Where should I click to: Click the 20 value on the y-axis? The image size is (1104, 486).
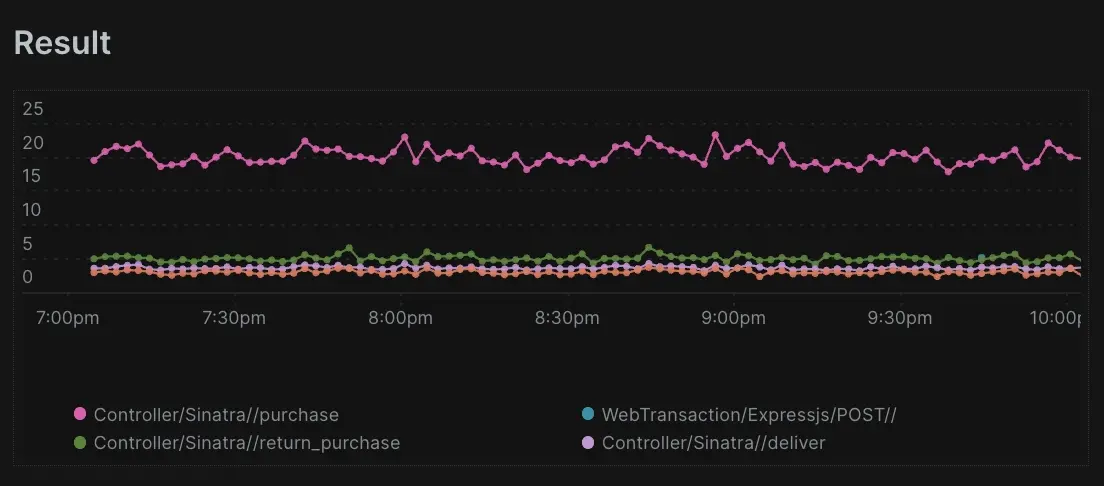33,143
